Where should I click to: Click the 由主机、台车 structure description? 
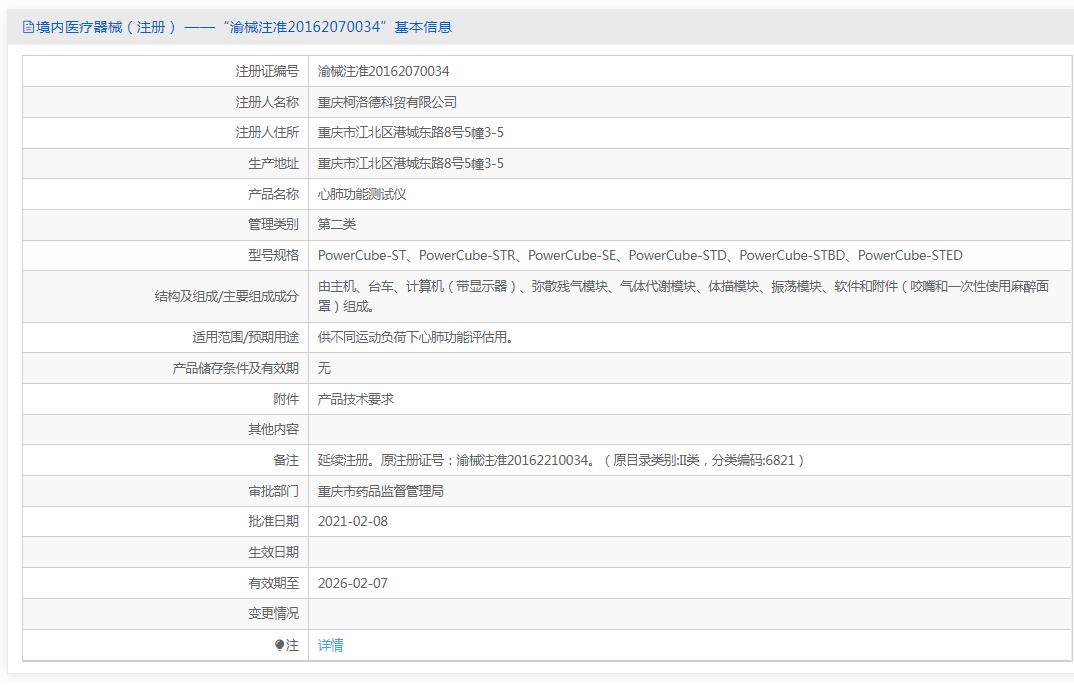tap(683, 296)
